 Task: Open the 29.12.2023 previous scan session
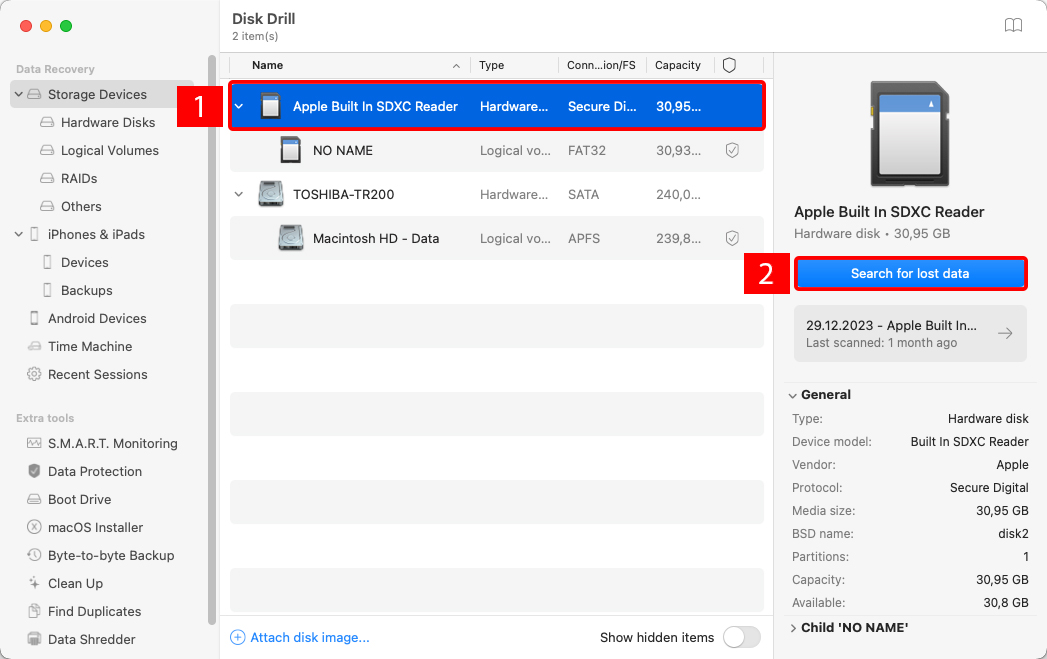(910, 333)
